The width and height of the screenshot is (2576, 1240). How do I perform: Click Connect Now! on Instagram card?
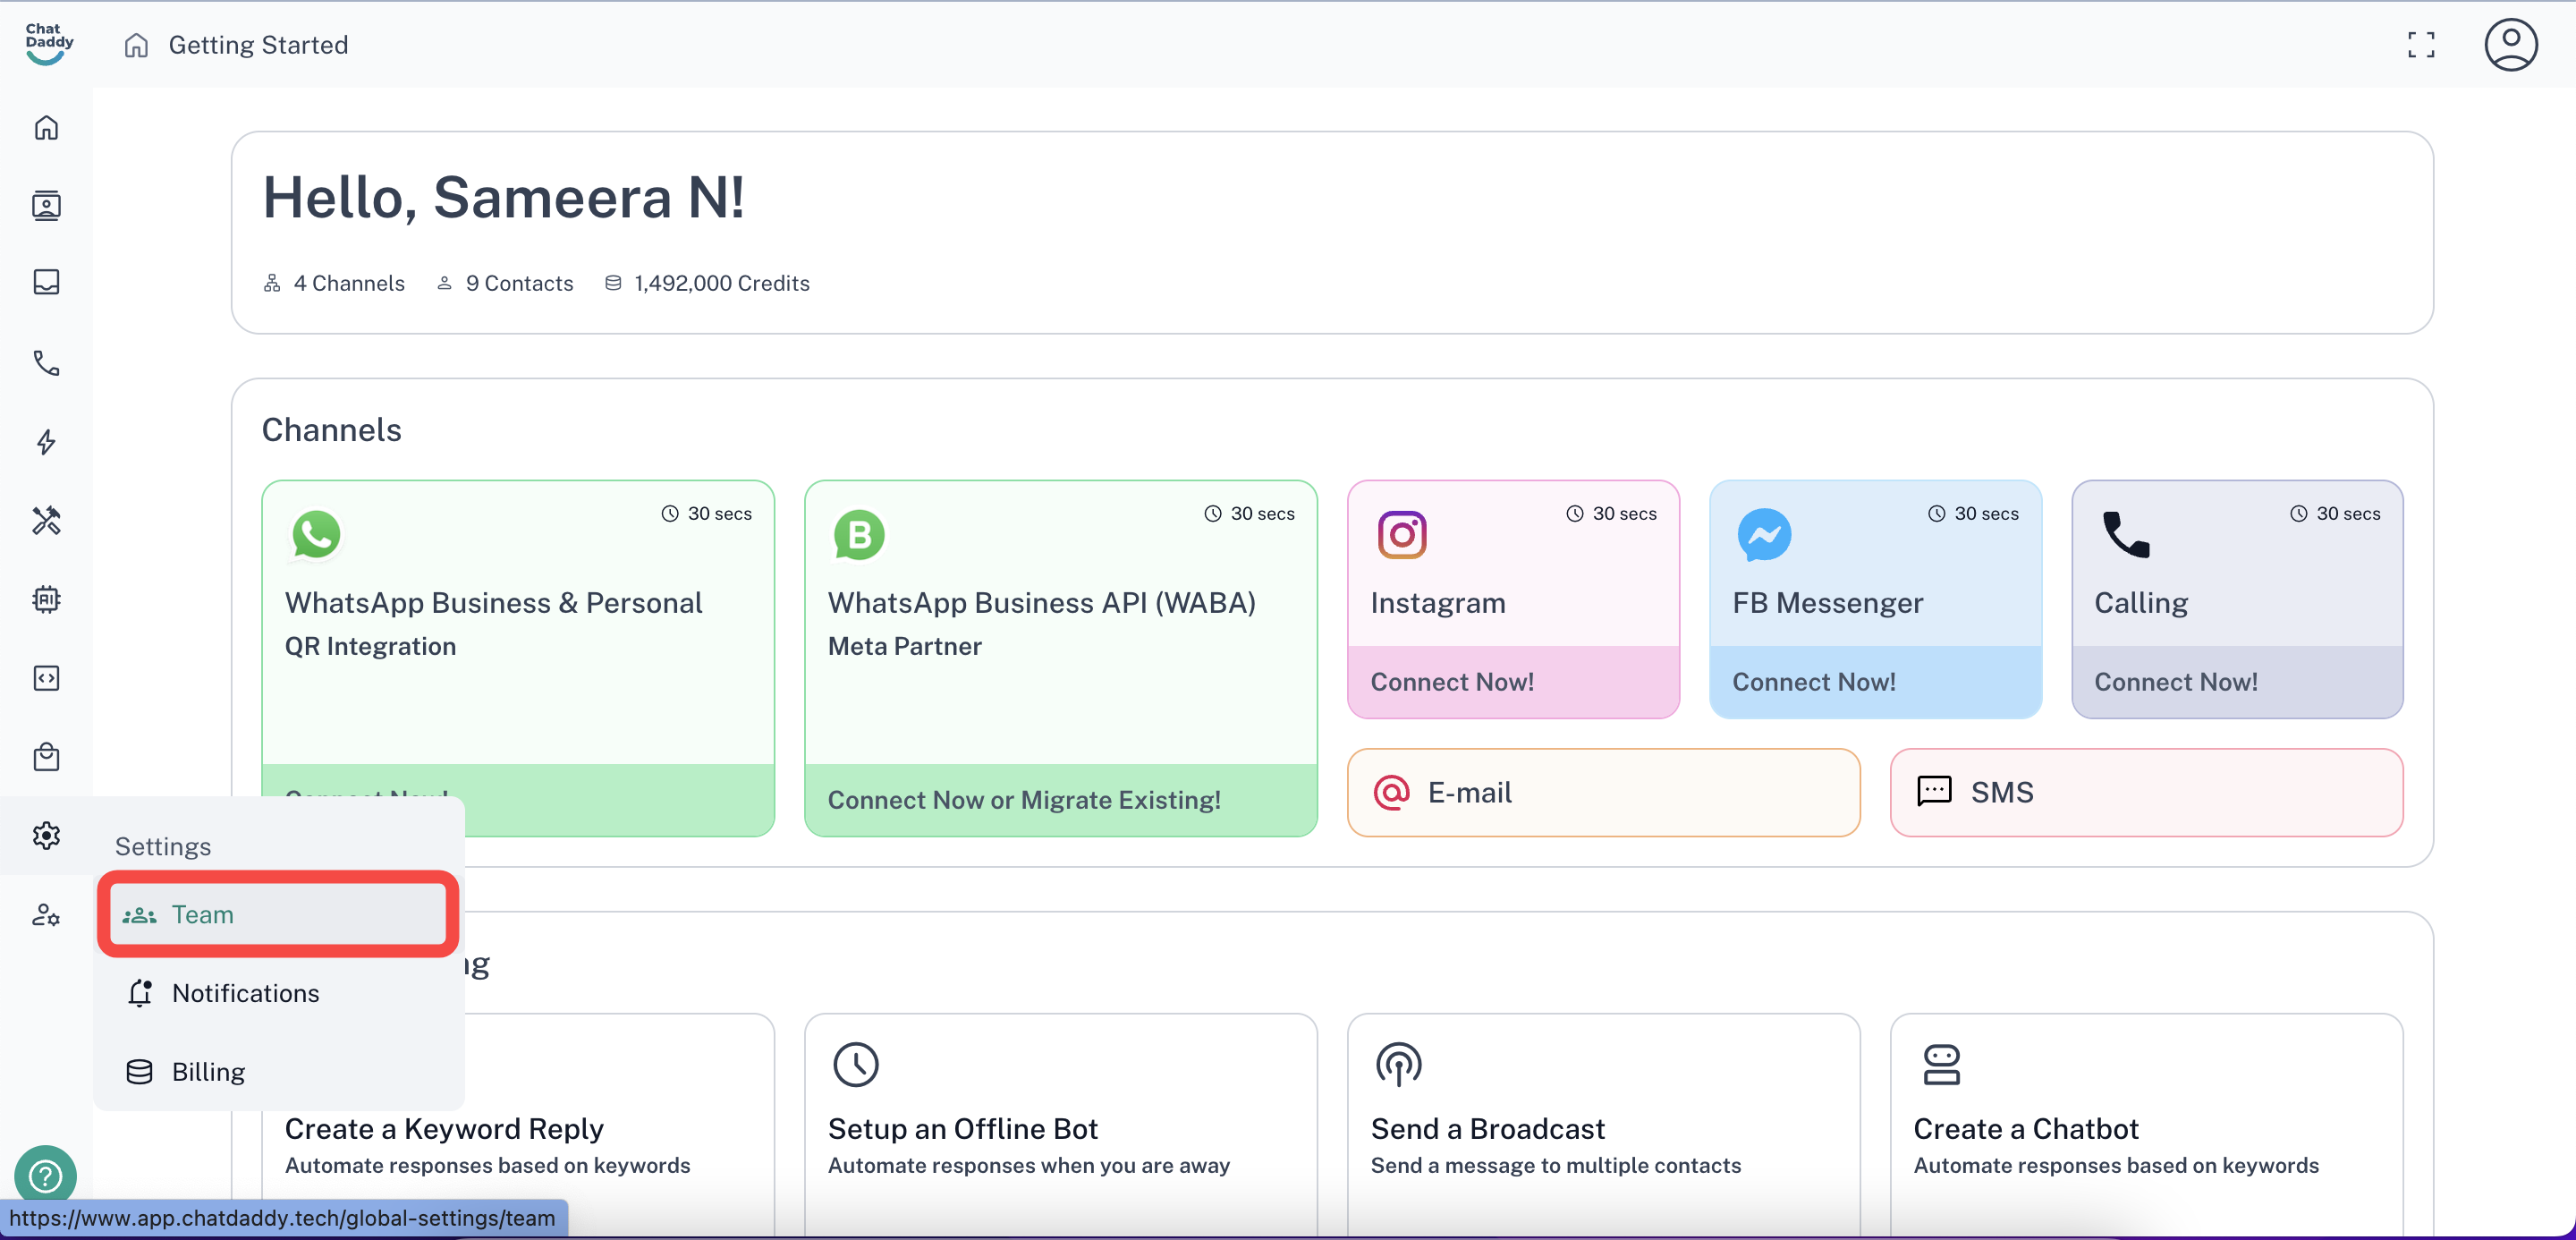coord(1452,682)
